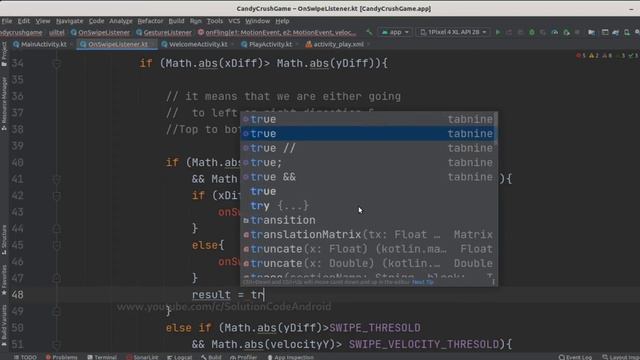
Task: Click the GestureListener breadcrumb
Action: 164,32
